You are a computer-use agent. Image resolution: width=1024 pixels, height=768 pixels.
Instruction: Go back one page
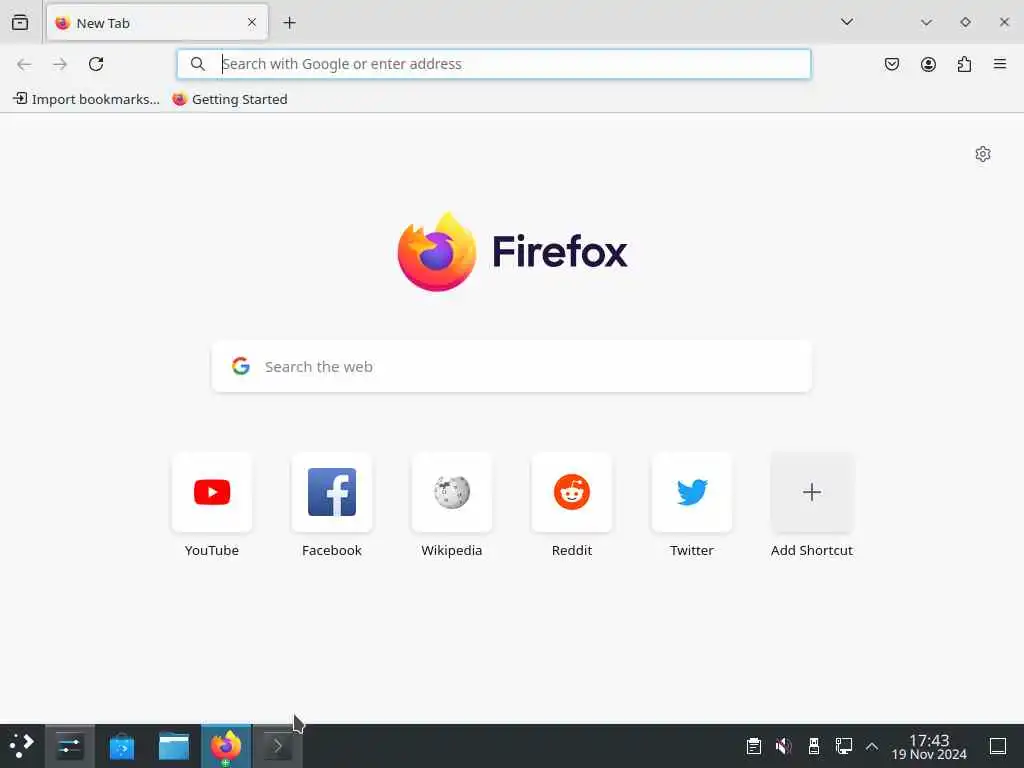point(24,64)
